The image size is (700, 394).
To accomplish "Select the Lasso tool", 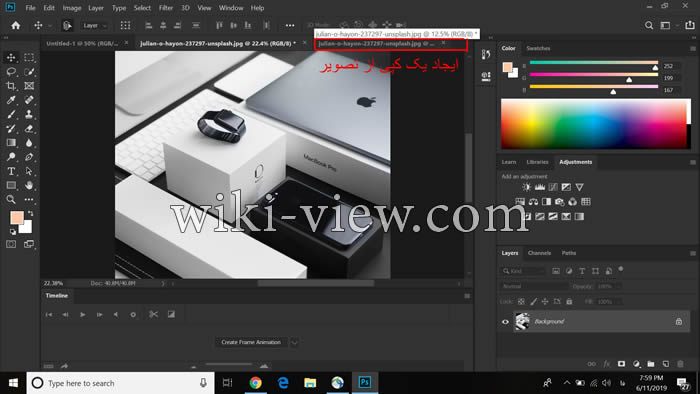I will point(11,71).
